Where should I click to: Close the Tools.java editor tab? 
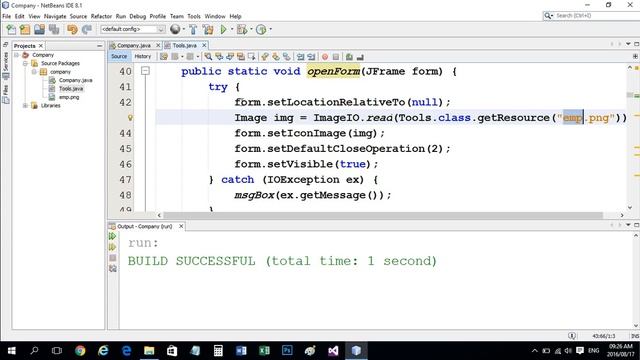tap(204, 45)
